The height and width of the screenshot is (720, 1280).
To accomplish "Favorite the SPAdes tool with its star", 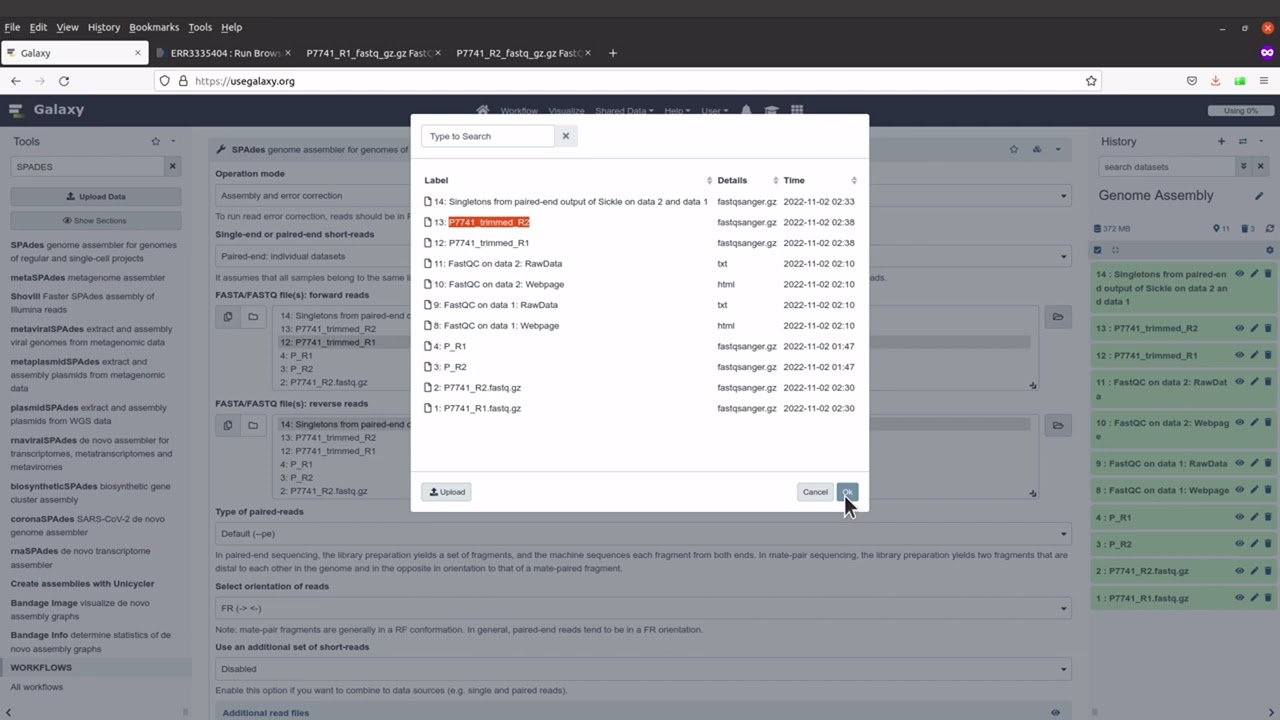I will pyautogui.click(x=1014, y=149).
